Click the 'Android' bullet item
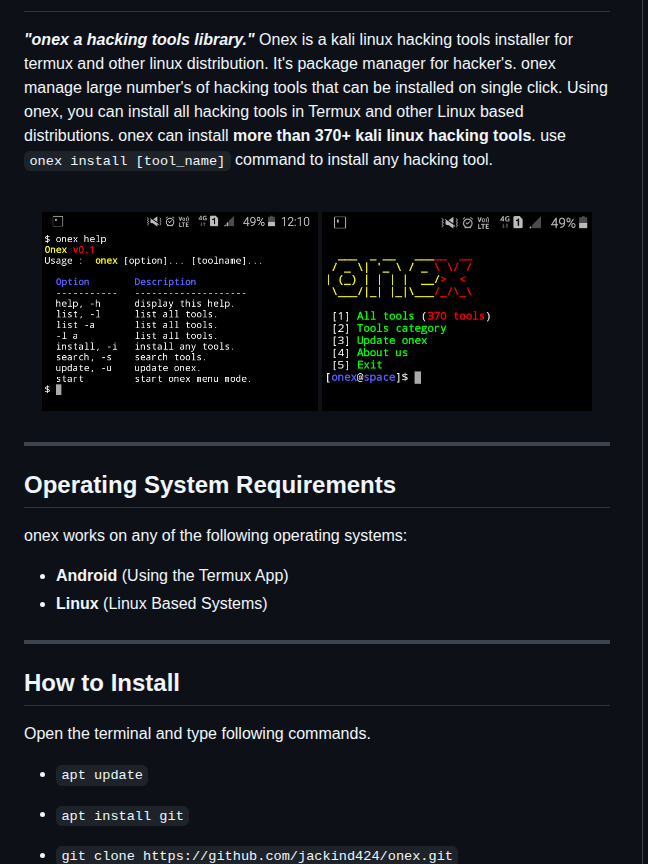This screenshot has height=864, width=648. click(x=172, y=576)
